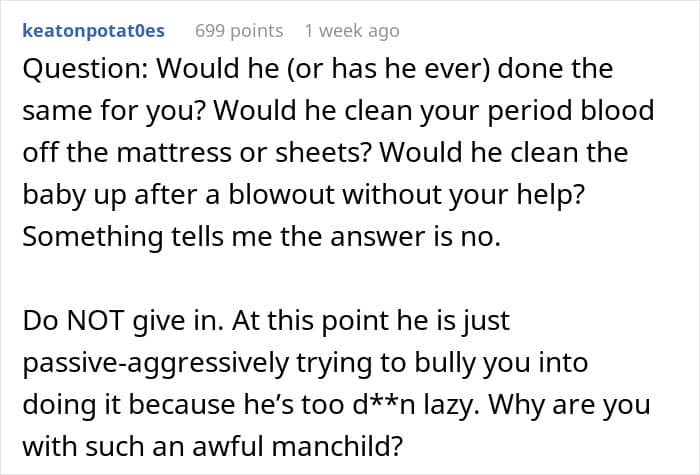Click the 699 points score
700x475 pixels.
click(x=239, y=31)
